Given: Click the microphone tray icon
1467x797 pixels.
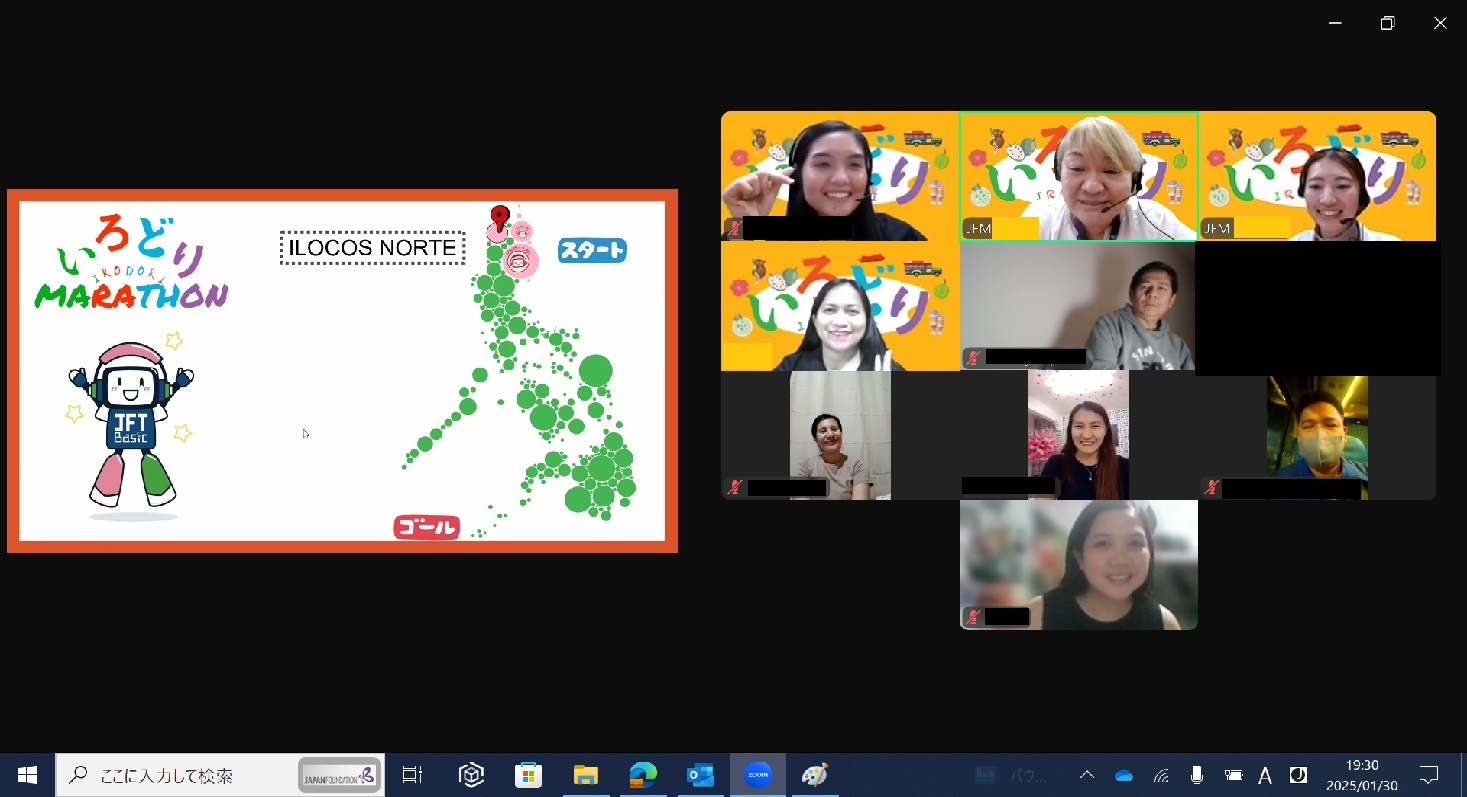Looking at the screenshot, I should click(x=1197, y=775).
